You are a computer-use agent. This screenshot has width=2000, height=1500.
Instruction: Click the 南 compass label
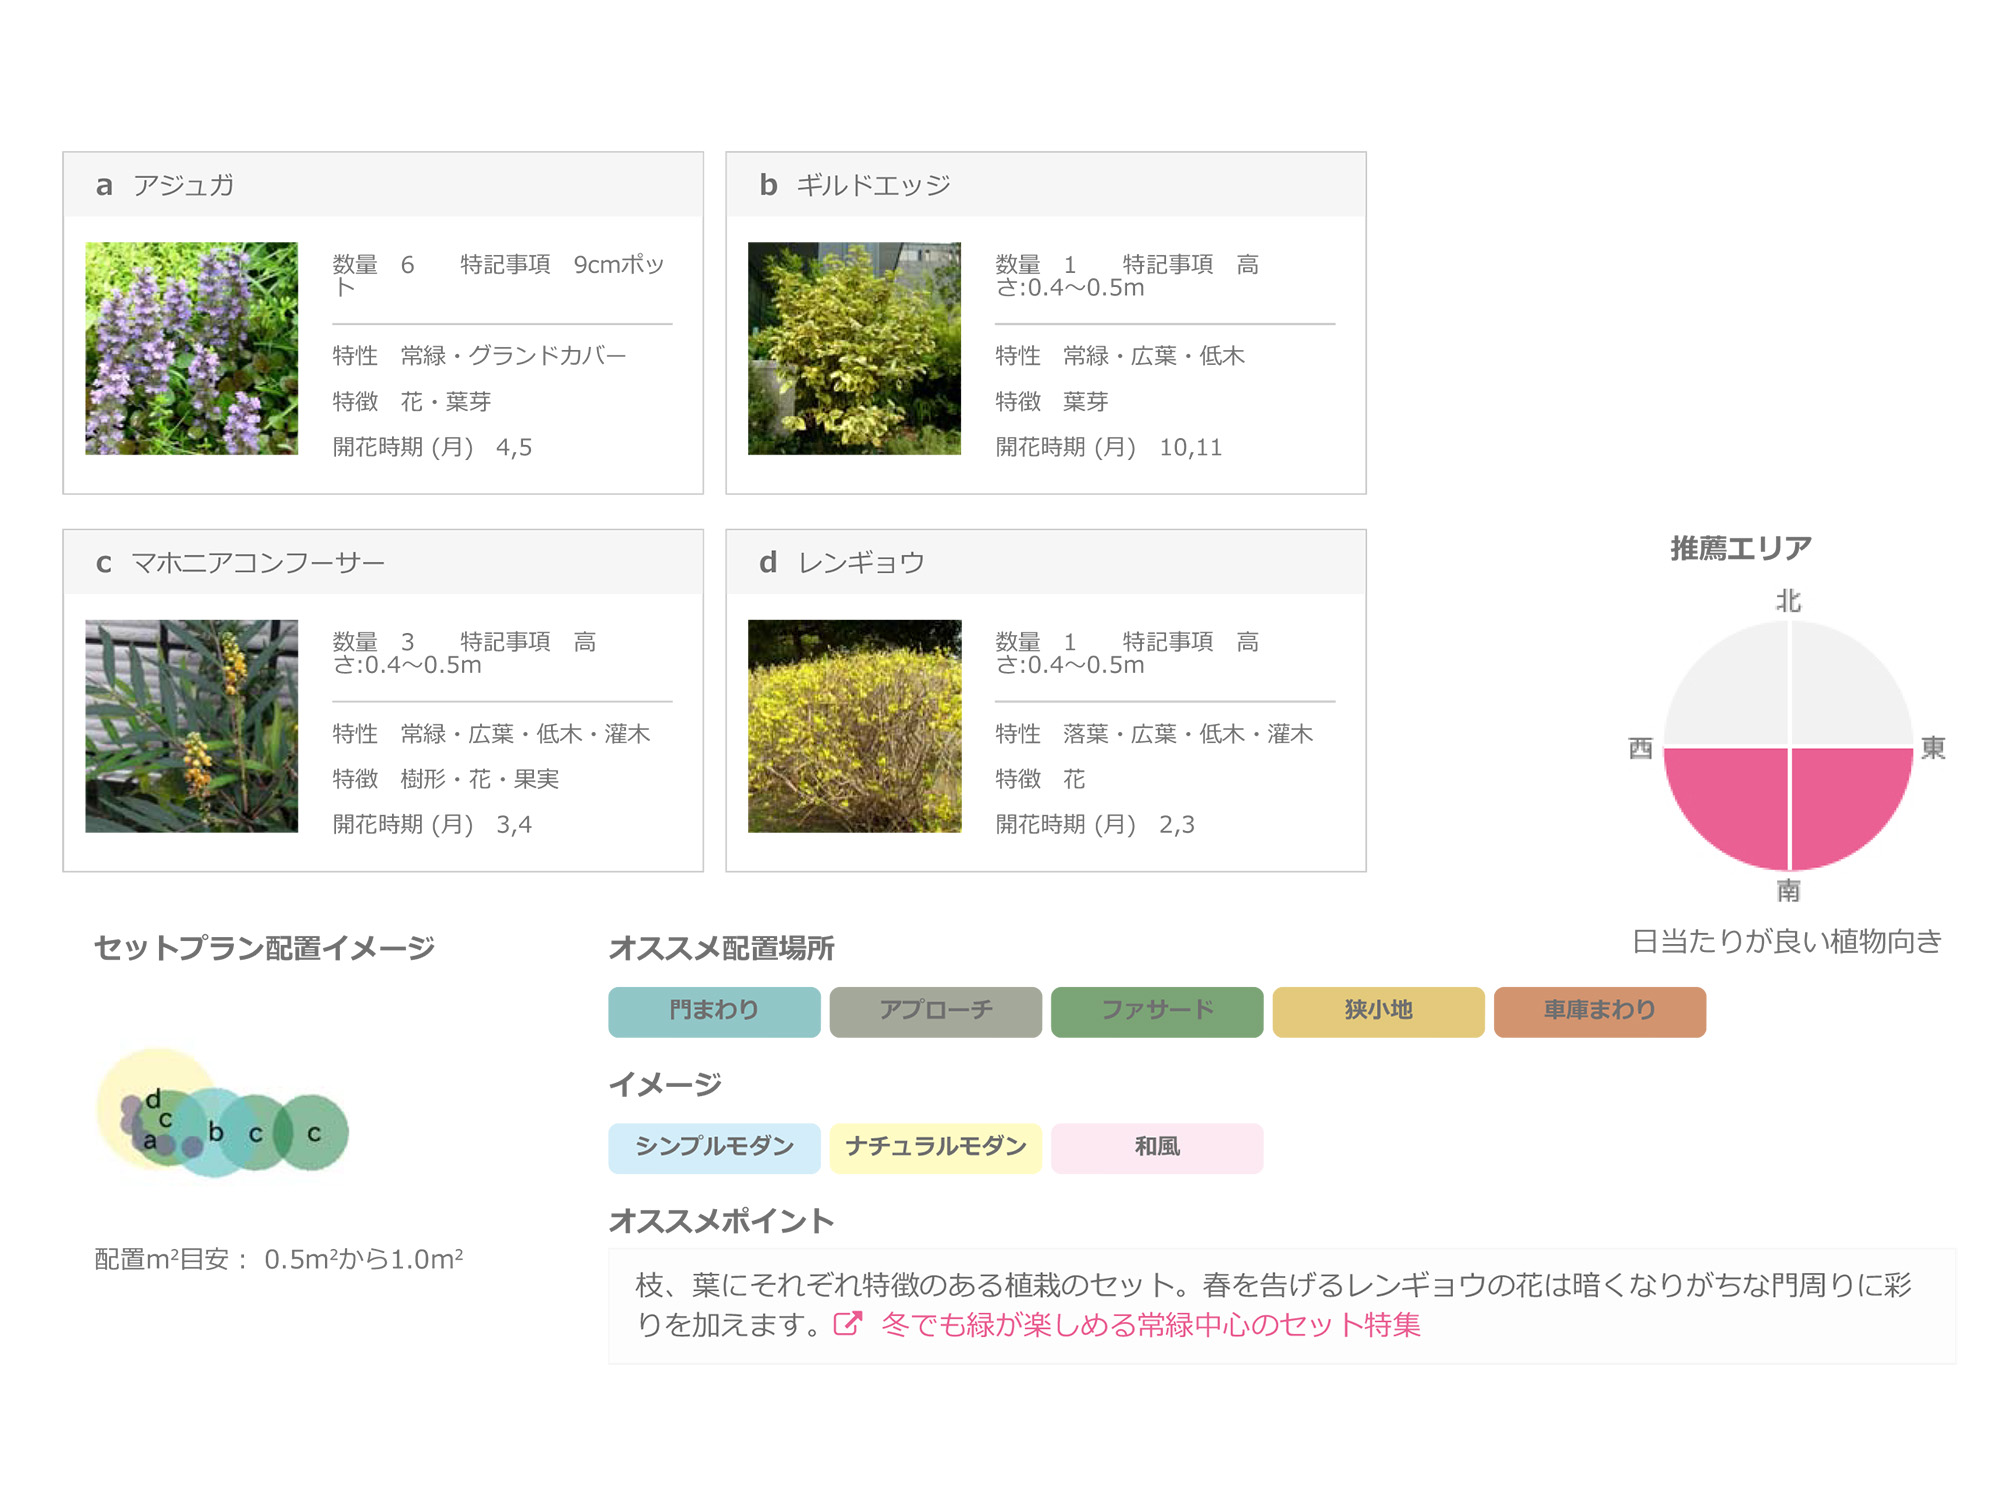[x=1788, y=890]
